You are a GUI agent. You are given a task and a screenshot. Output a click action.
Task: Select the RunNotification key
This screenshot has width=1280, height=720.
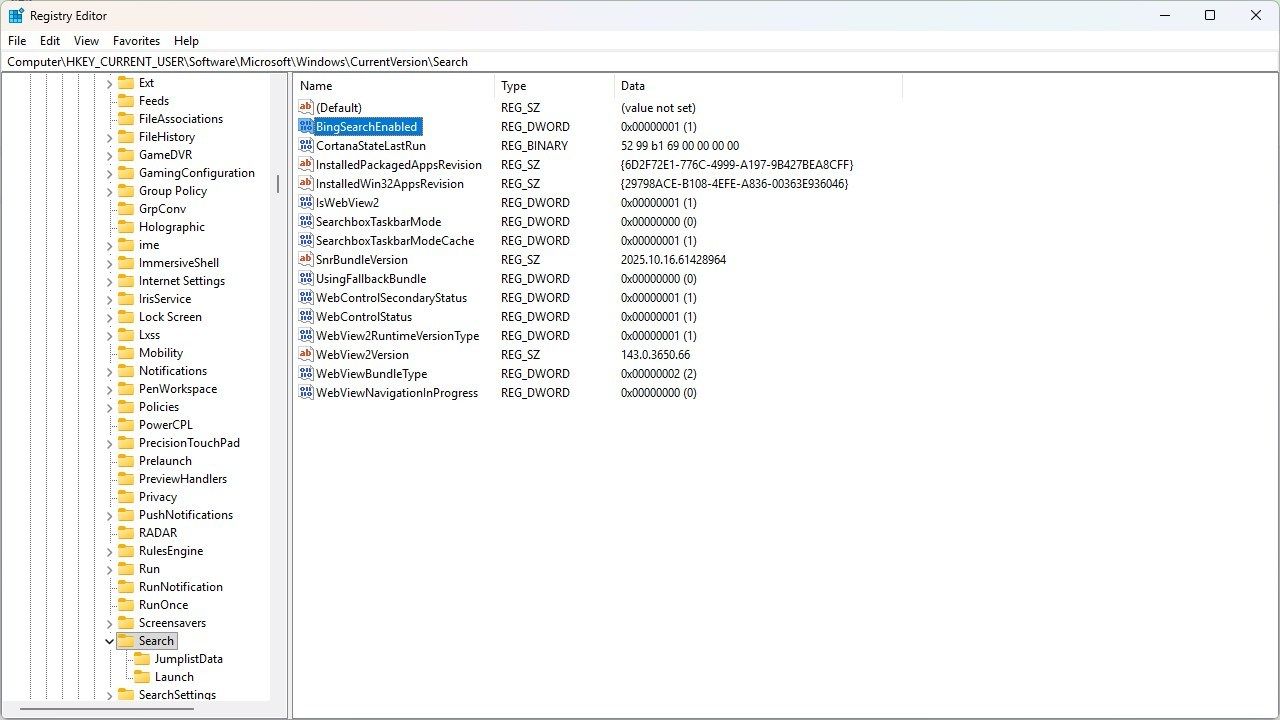(x=180, y=587)
